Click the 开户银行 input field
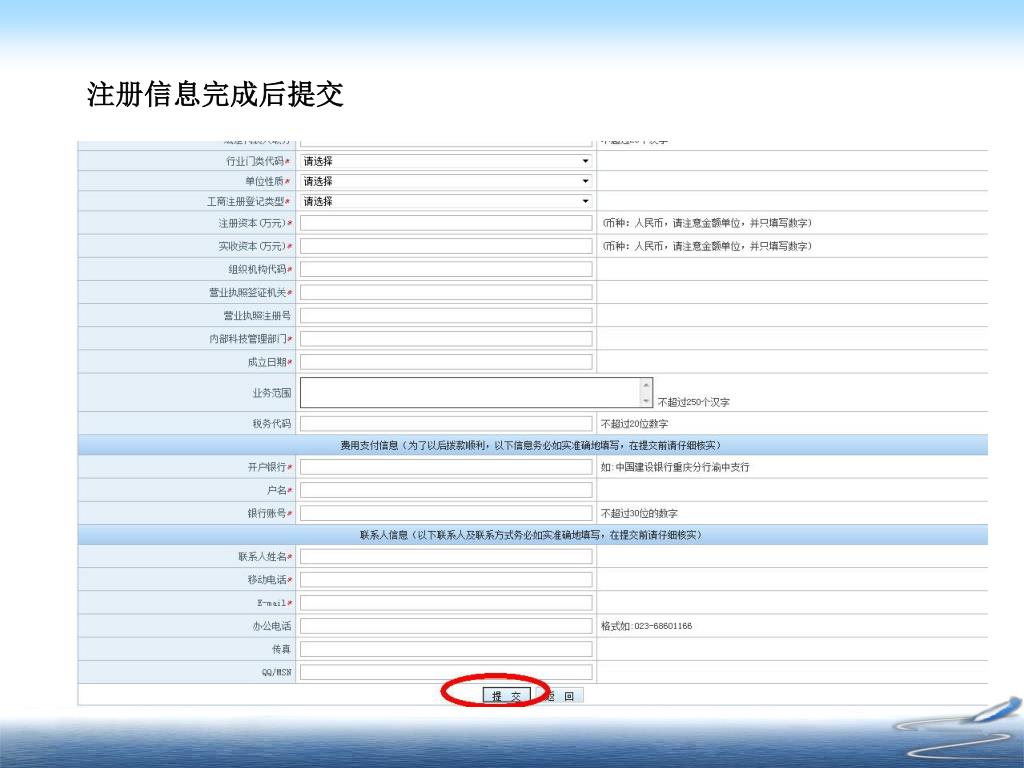This screenshot has width=1024, height=768. (446, 467)
